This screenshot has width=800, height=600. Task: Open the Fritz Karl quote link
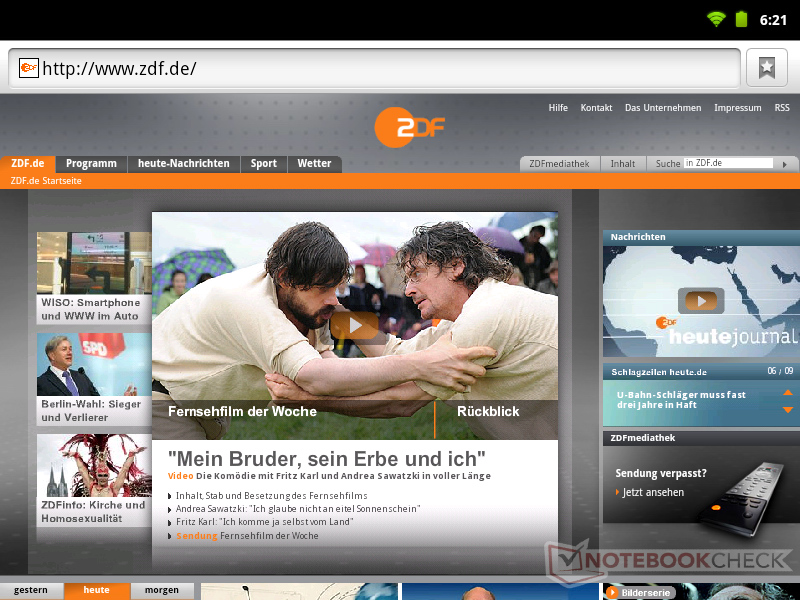pyautogui.click(x=264, y=522)
